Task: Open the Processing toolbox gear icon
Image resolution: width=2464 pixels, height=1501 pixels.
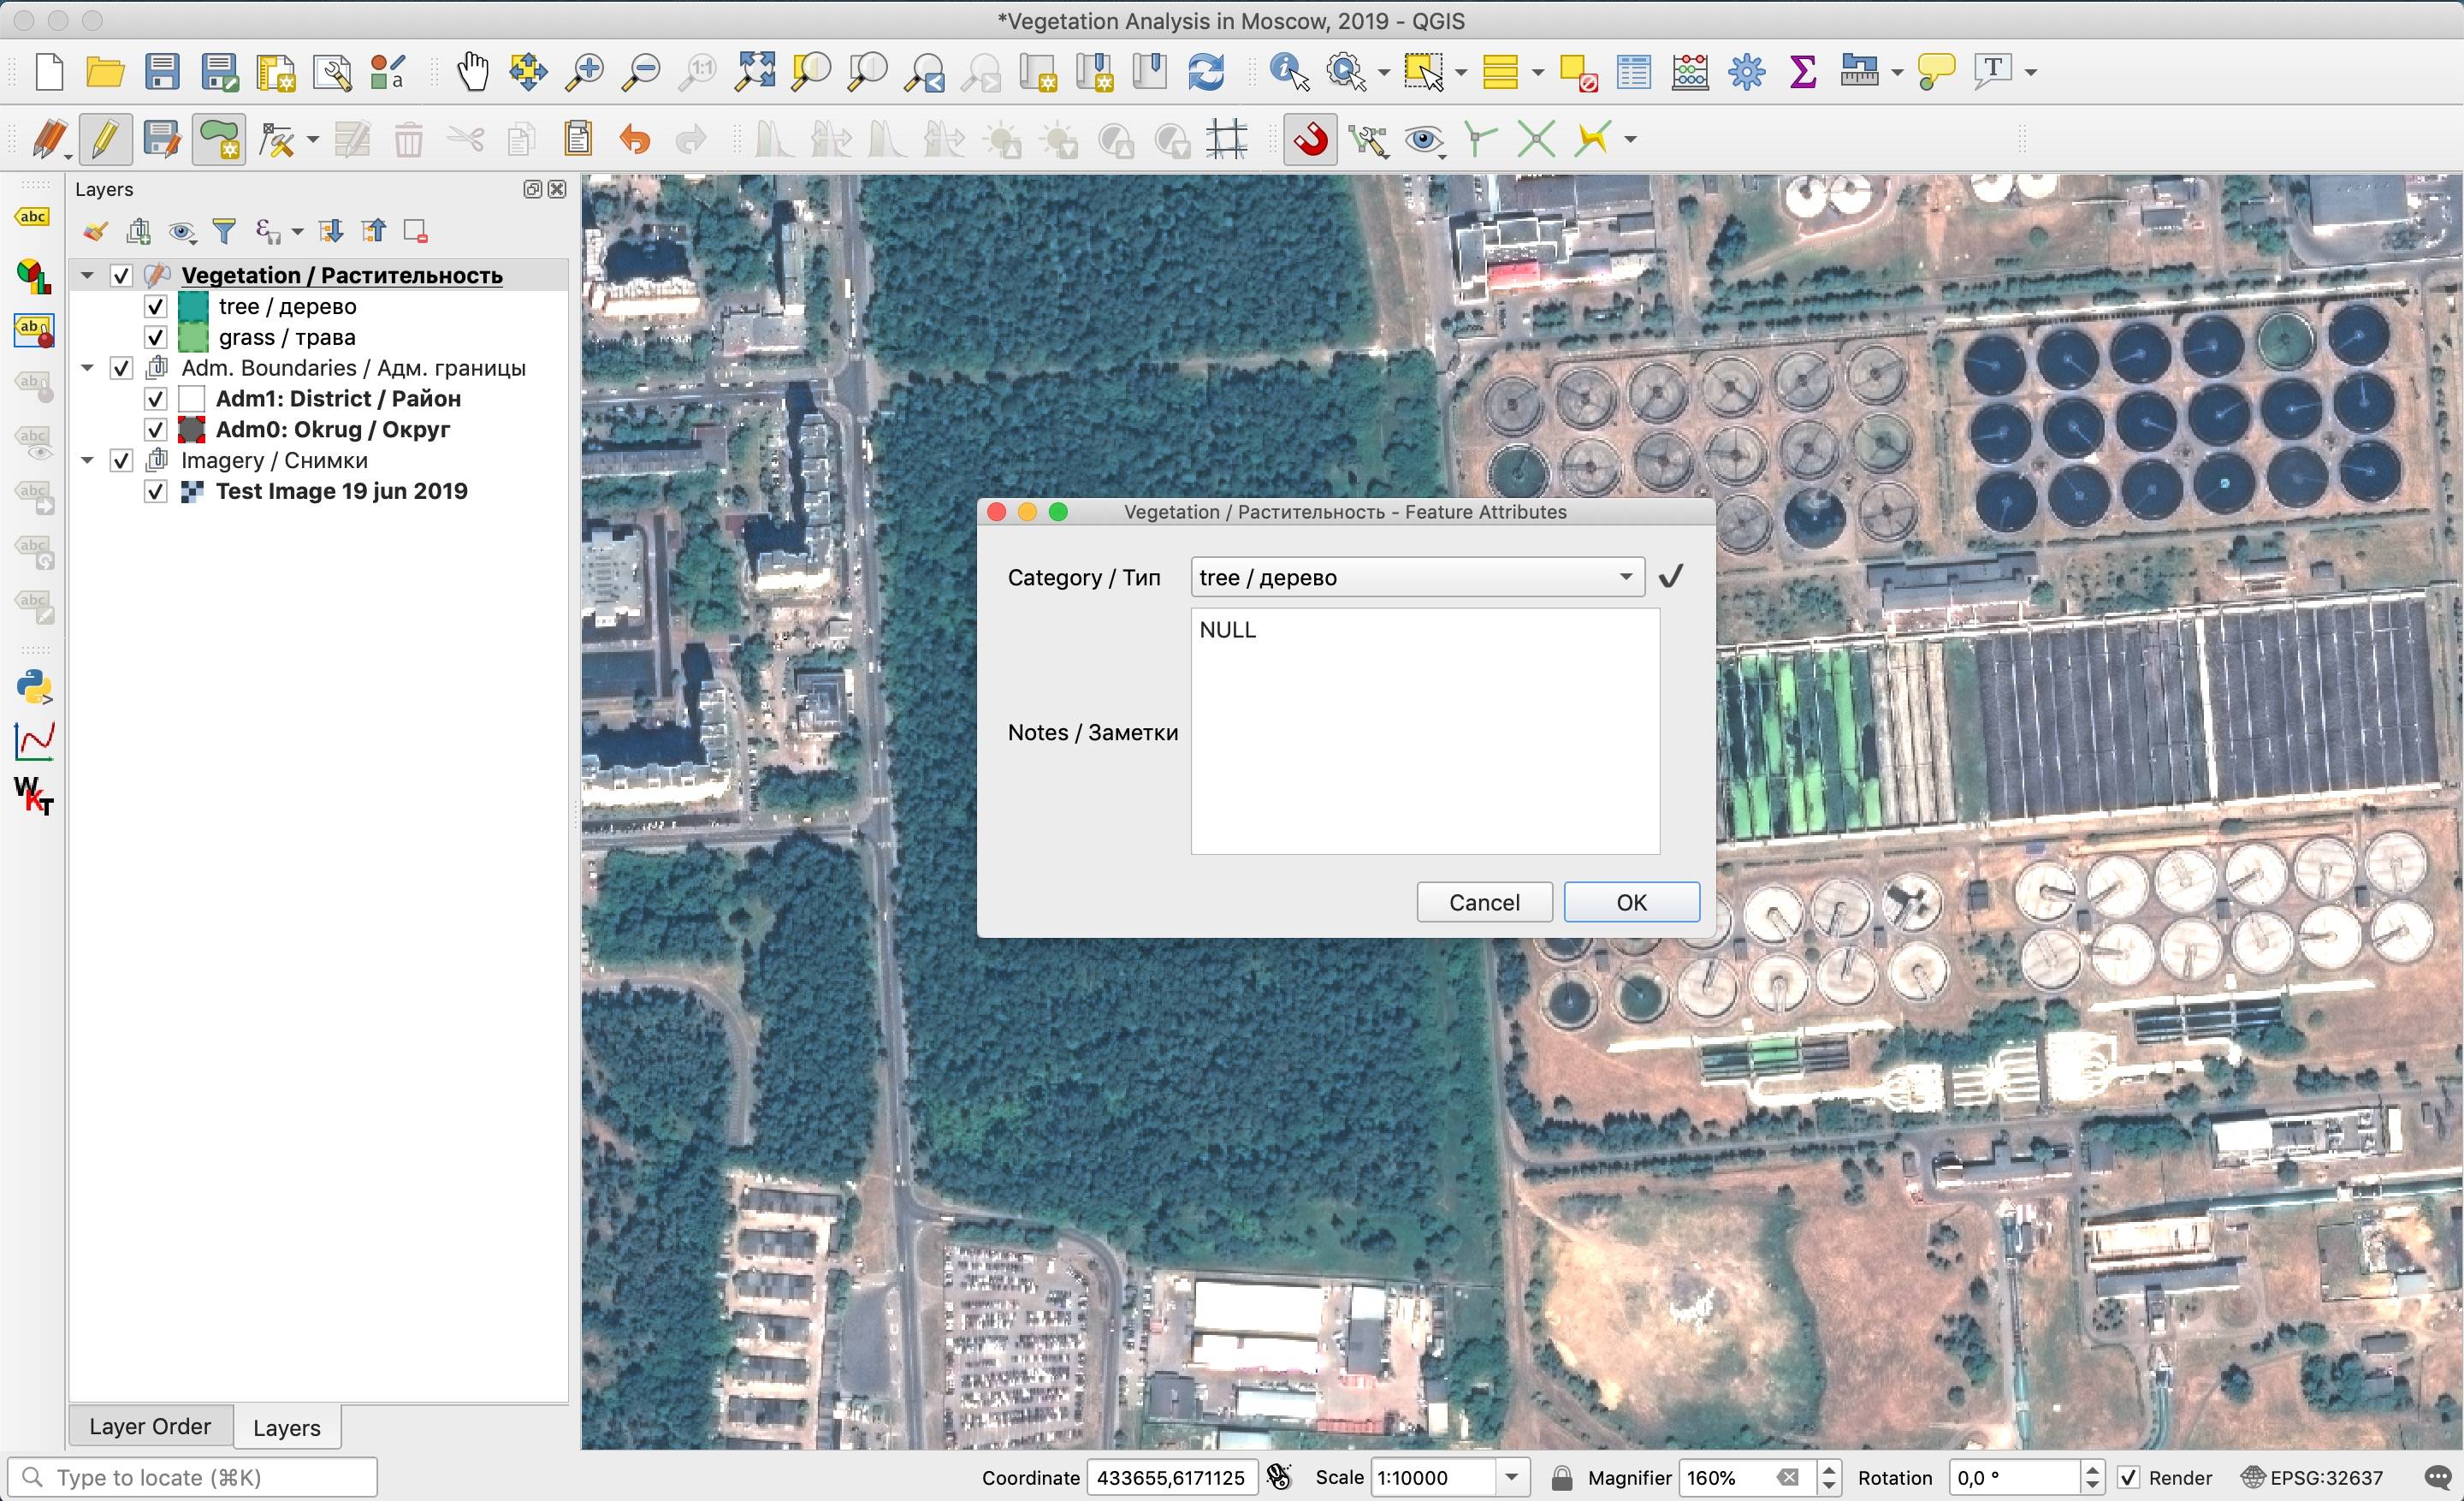Action: pyautogui.click(x=1747, y=72)
